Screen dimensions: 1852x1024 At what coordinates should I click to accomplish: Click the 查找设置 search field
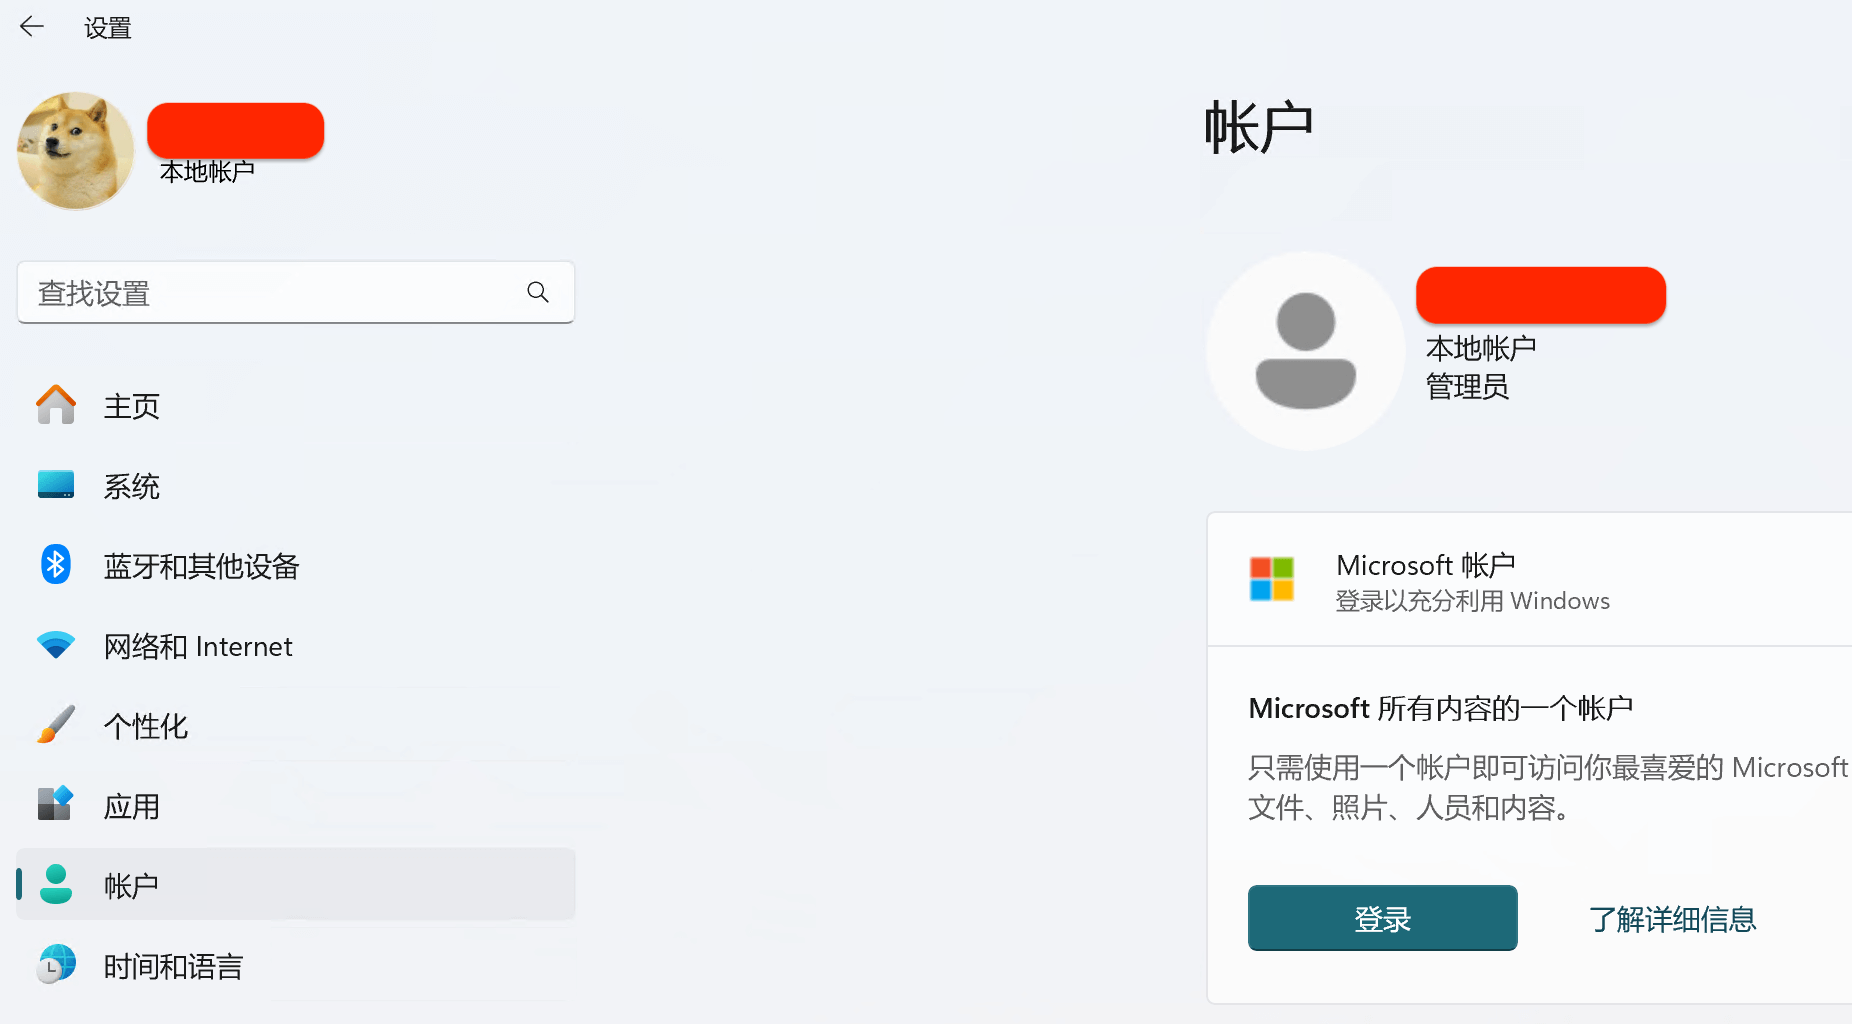coord(270,293)
